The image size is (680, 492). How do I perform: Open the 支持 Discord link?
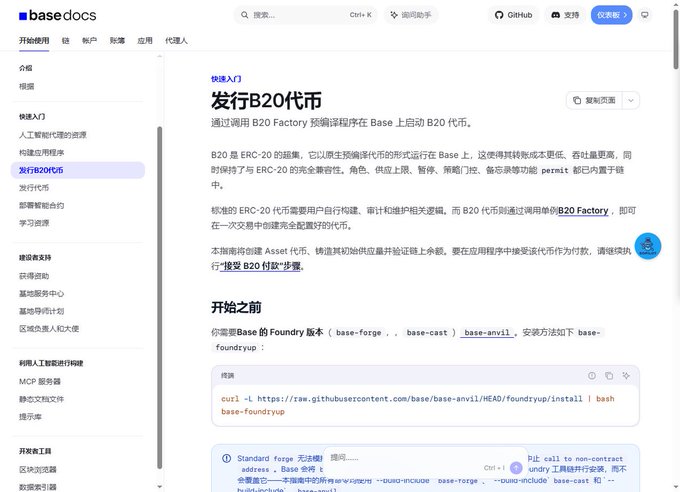pos(565,15)
